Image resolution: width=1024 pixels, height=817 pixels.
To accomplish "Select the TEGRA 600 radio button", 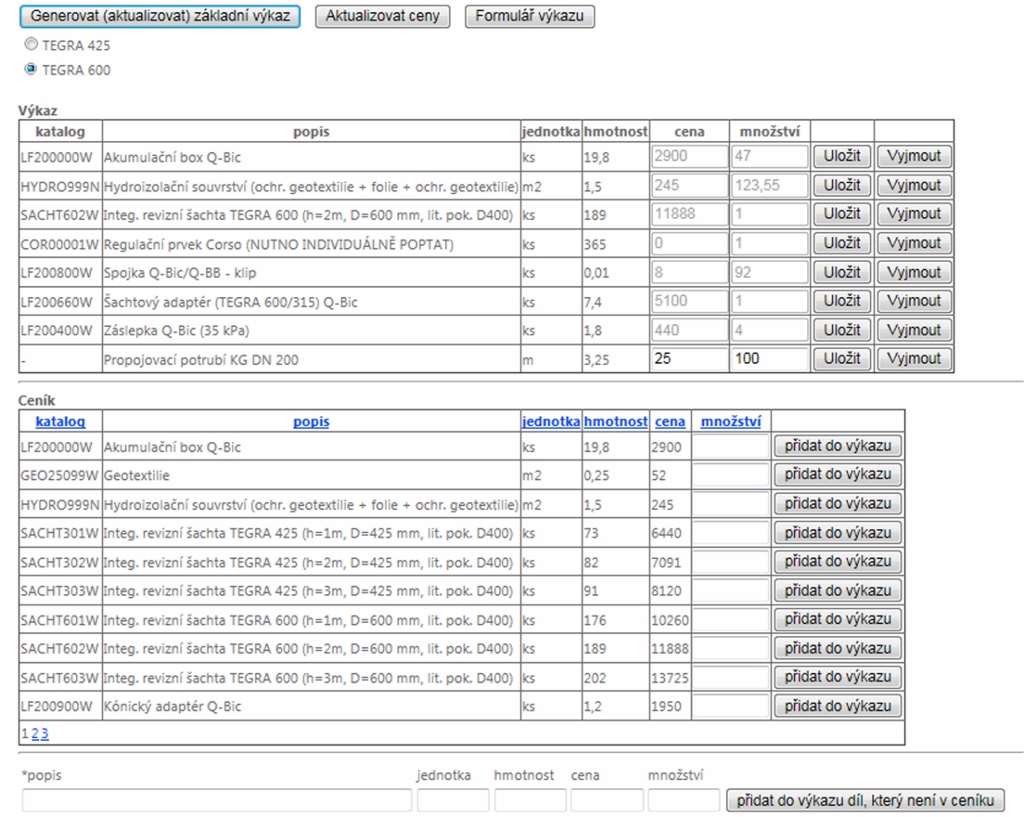I will (30, 70).
